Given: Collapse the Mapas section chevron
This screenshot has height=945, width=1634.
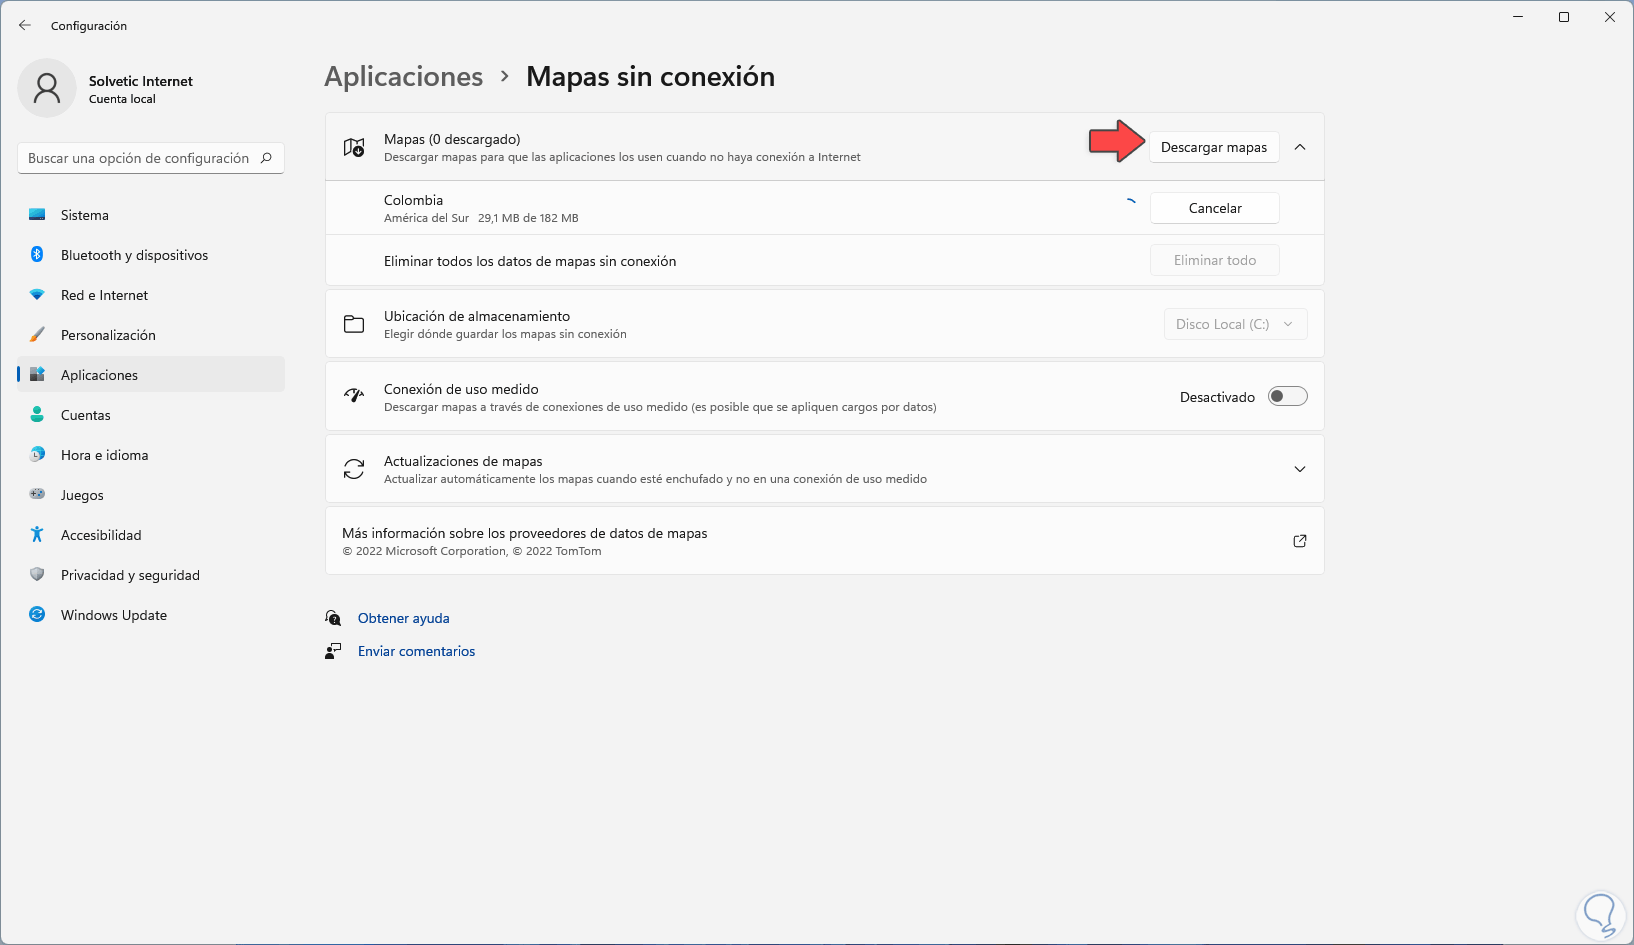Looking at the screenshot, I should coord(1300,147).
